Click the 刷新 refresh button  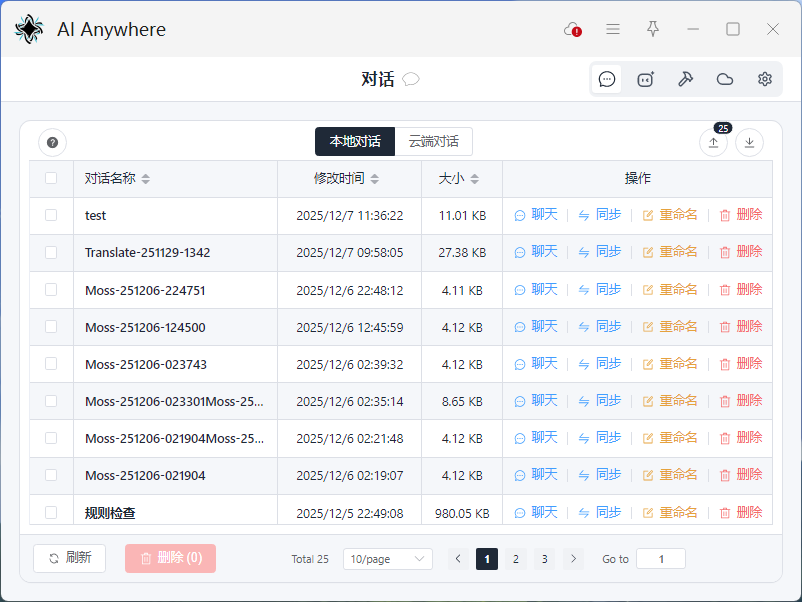pos(69,558)
